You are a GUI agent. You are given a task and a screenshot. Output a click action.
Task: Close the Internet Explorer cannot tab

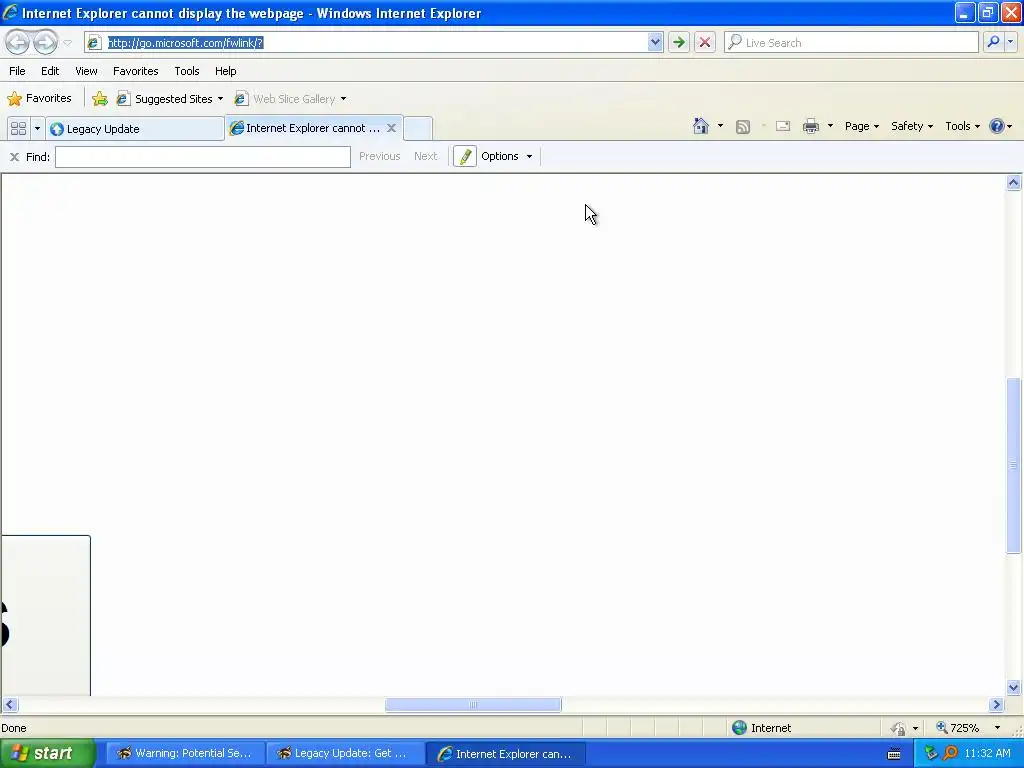pos(391,128)
